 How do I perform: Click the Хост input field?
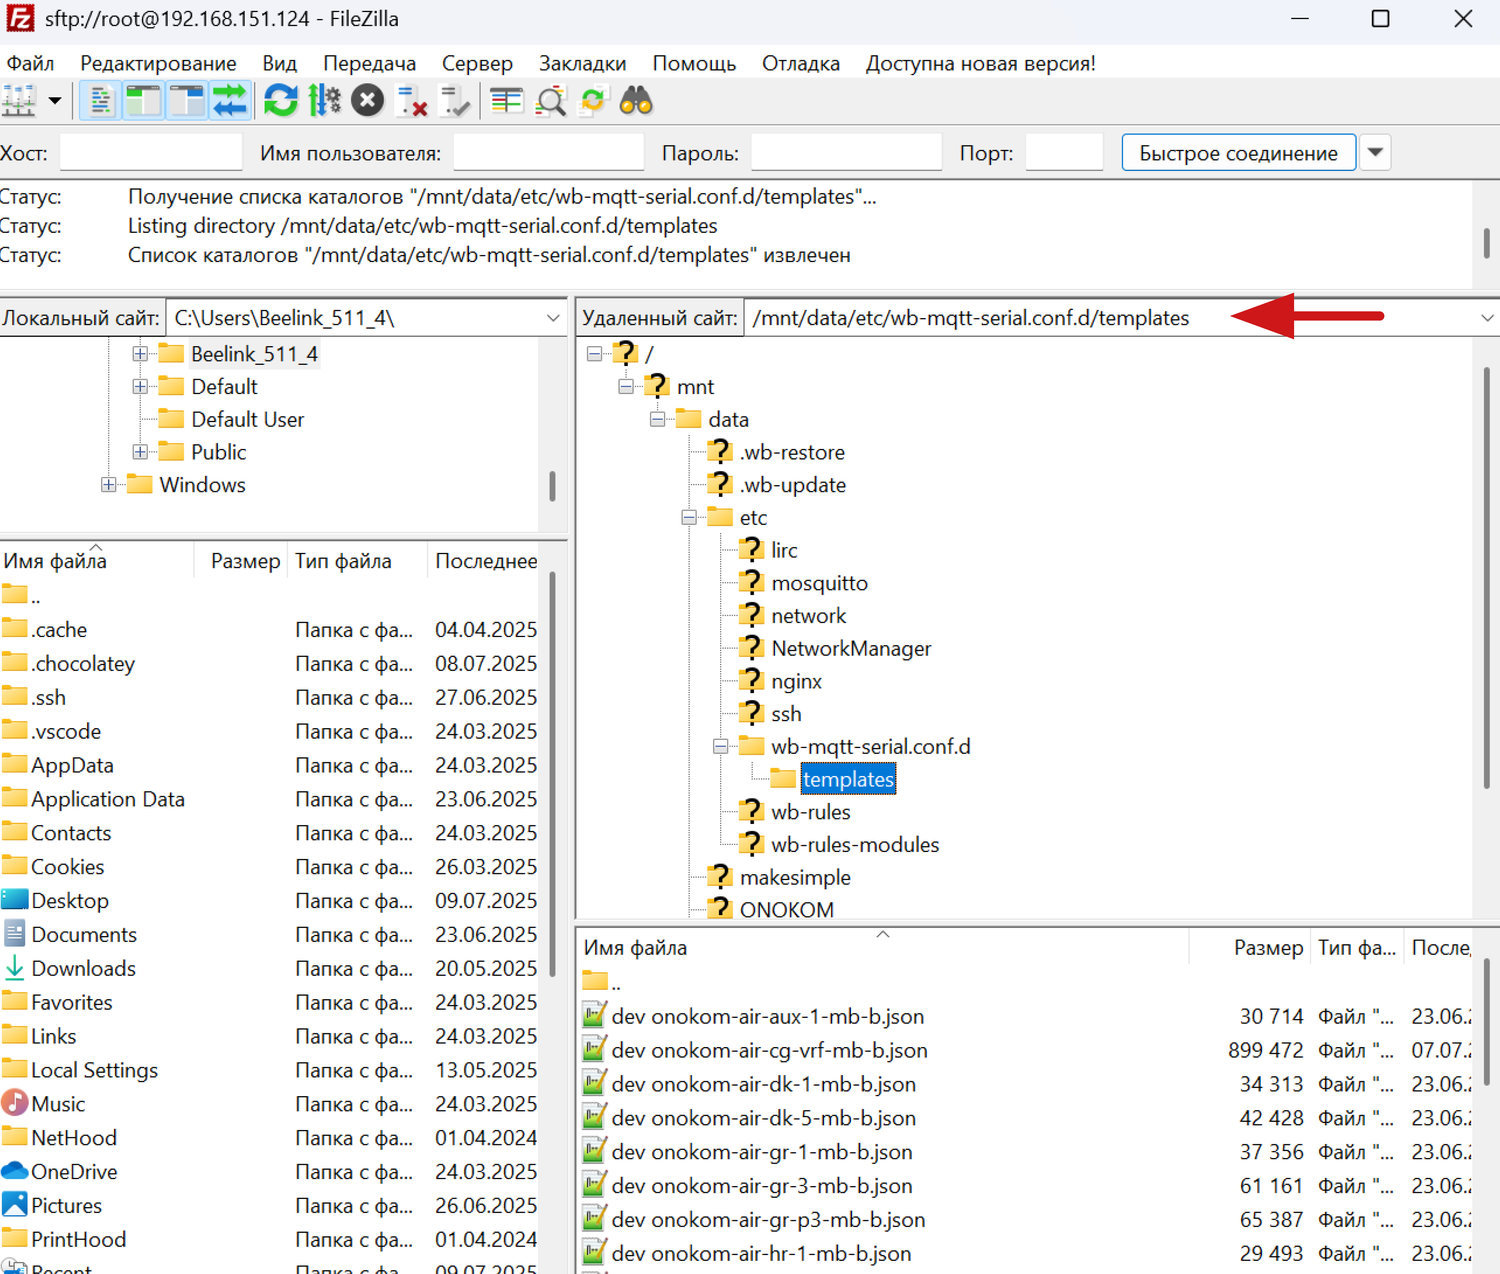click(151, 153)
